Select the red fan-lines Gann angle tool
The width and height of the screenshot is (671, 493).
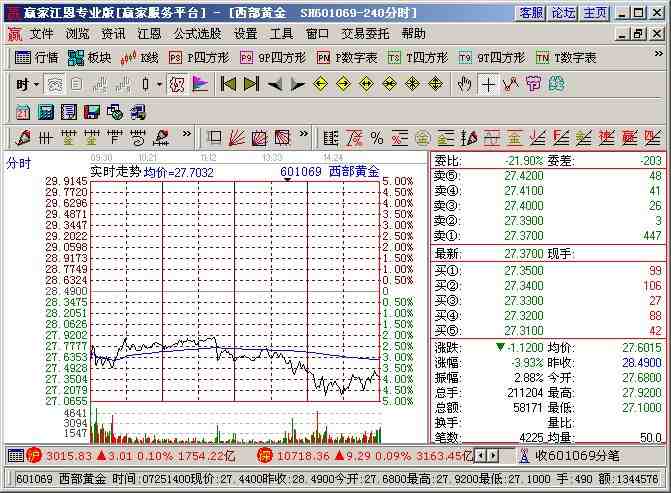(237, 138)
